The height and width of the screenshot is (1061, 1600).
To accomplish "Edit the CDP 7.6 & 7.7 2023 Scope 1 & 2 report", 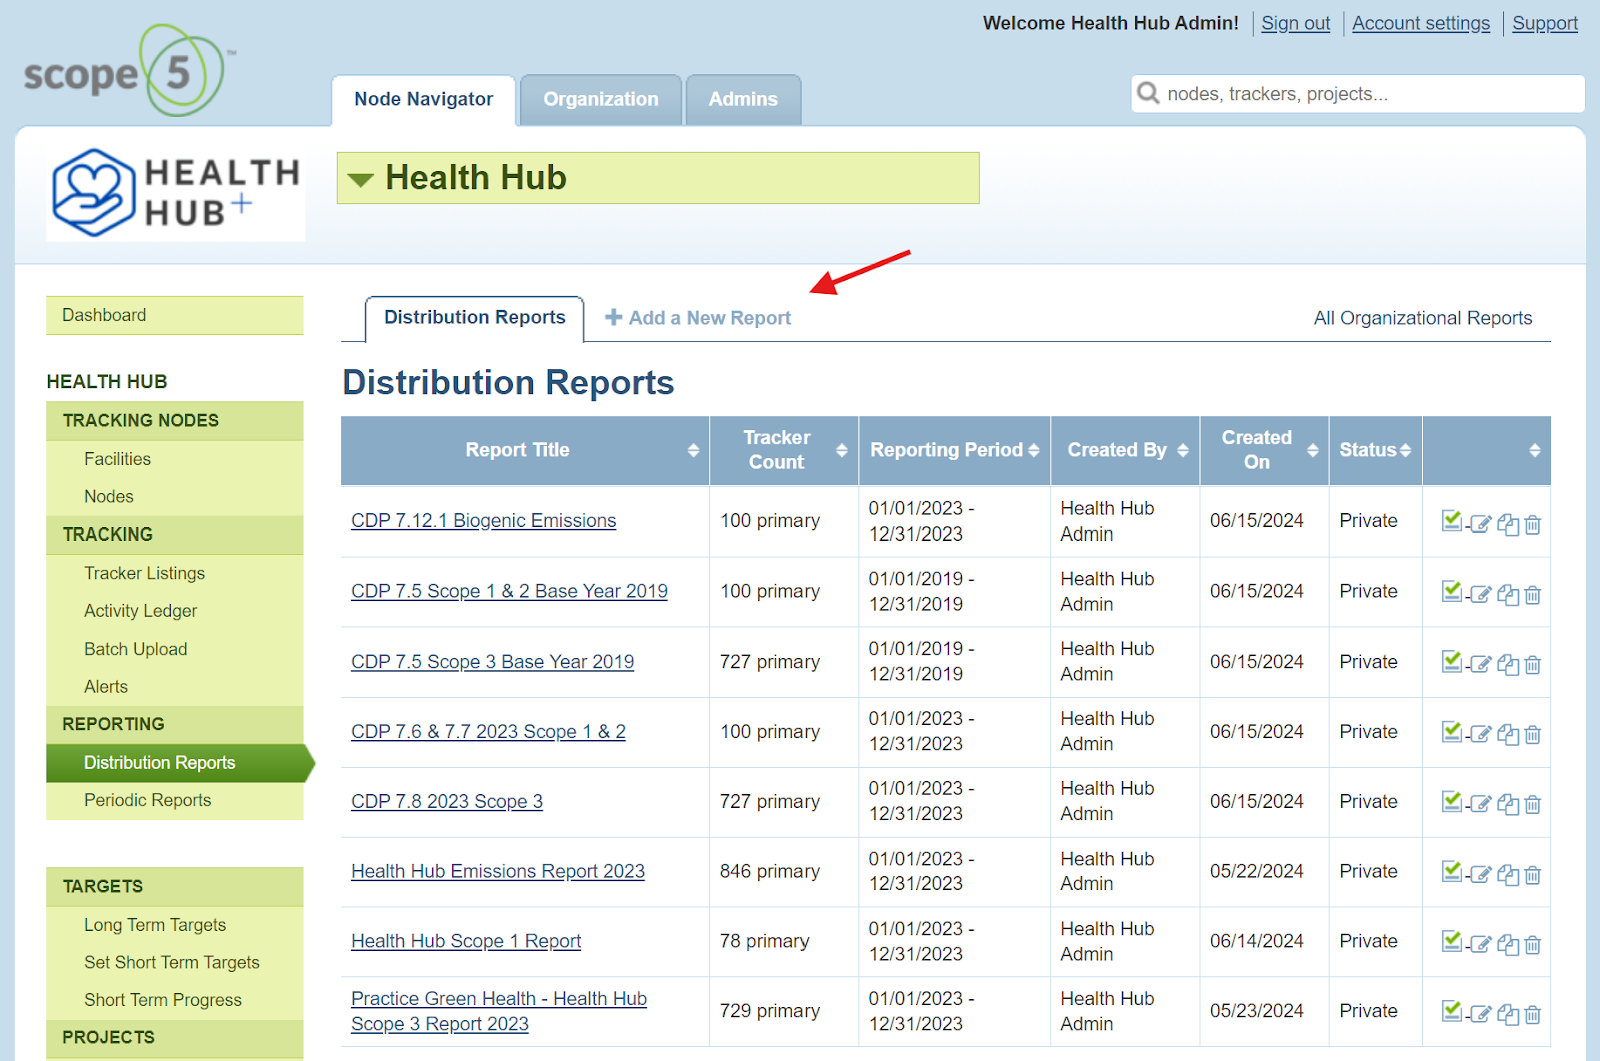I will (1480, 734).
